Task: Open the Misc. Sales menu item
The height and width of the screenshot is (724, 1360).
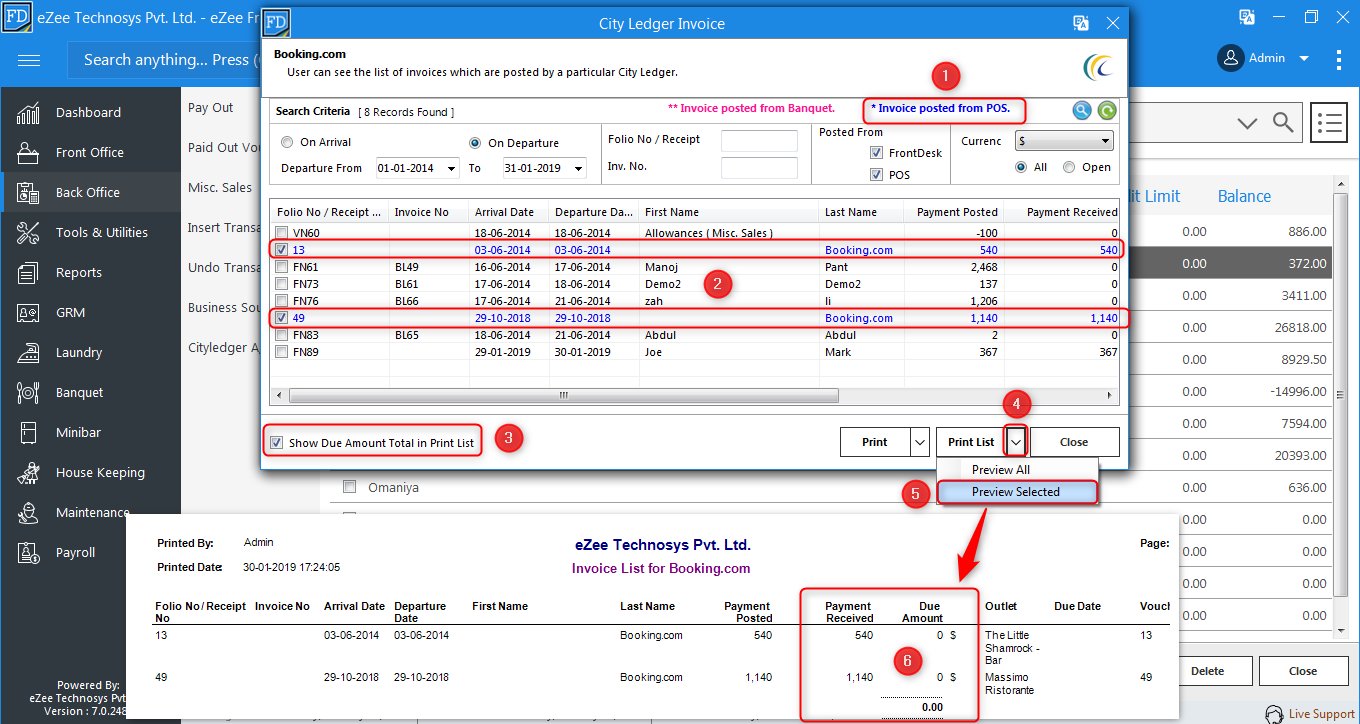Action: pyautogui.click(x=220, y=188)
